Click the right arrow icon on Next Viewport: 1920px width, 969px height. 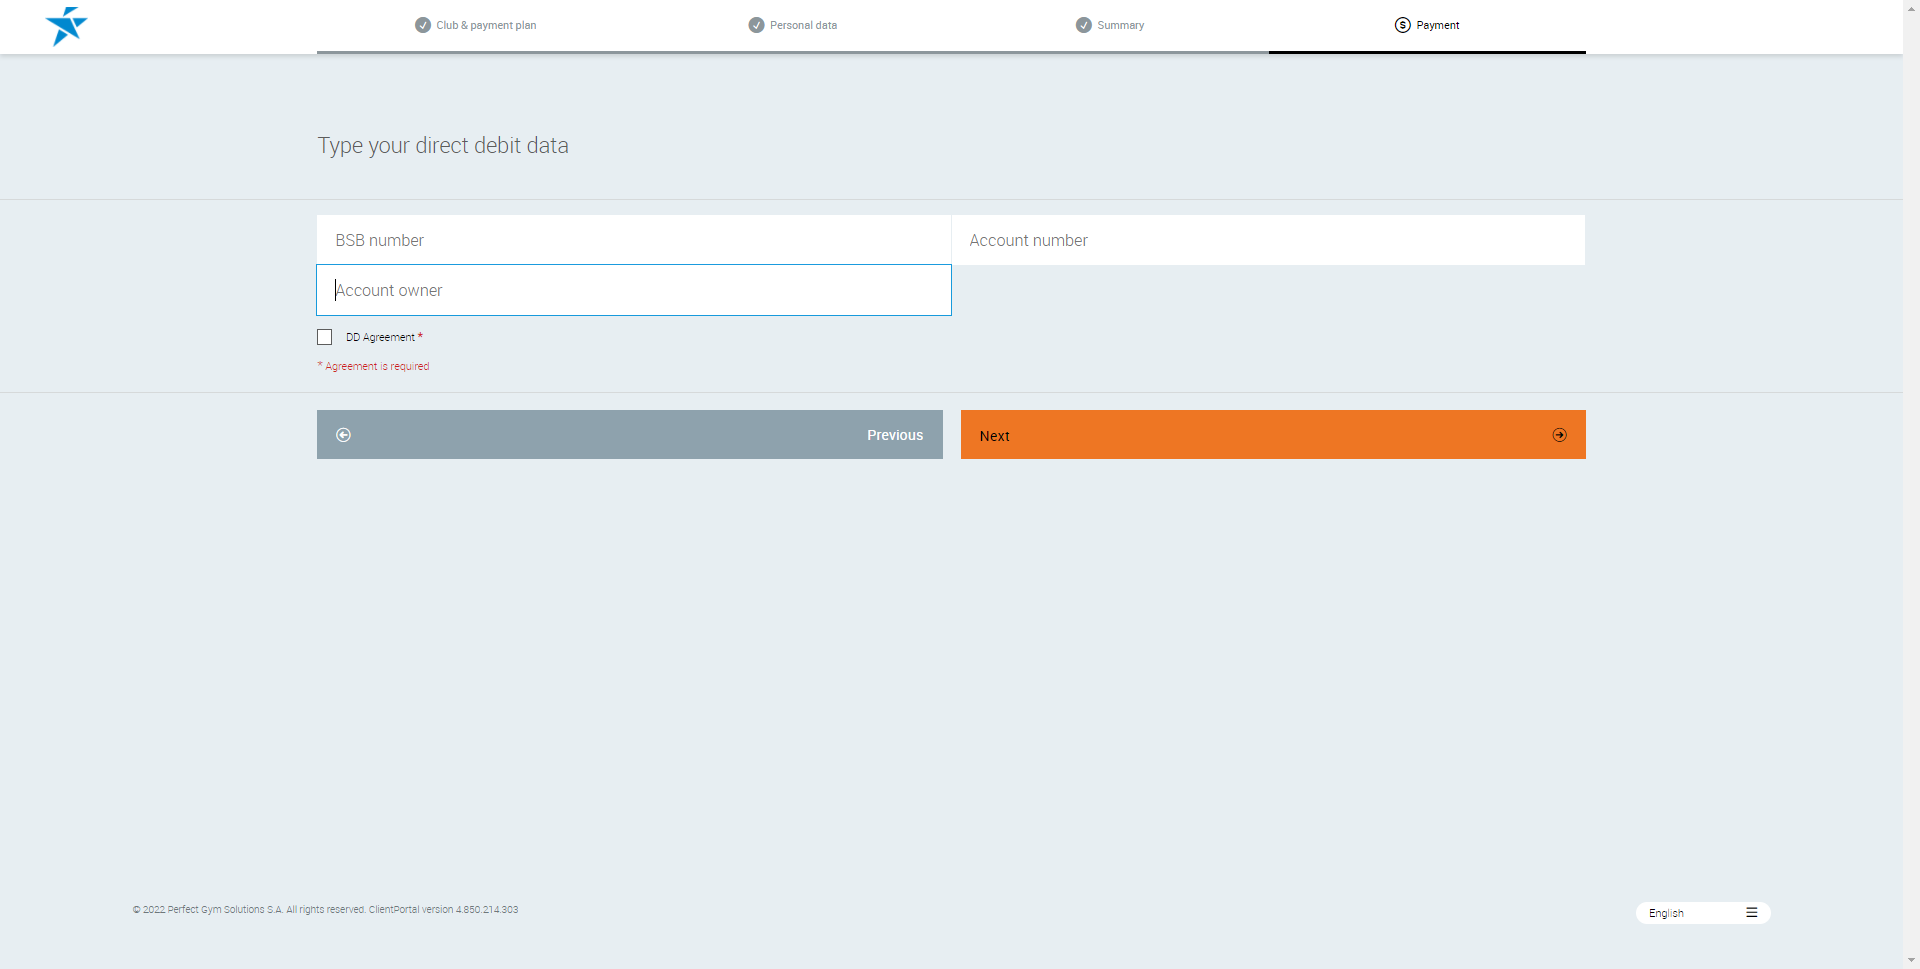(1559, 435)
